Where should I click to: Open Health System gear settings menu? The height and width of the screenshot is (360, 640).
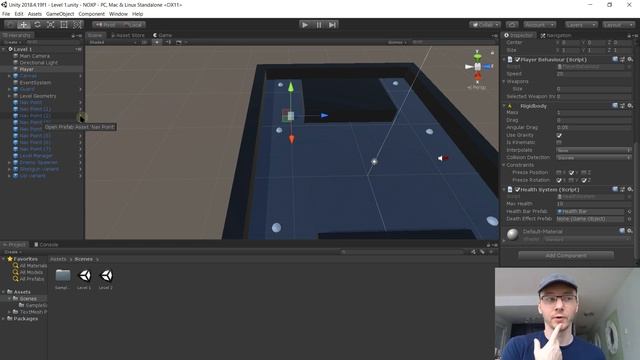(x=630, y=189)
